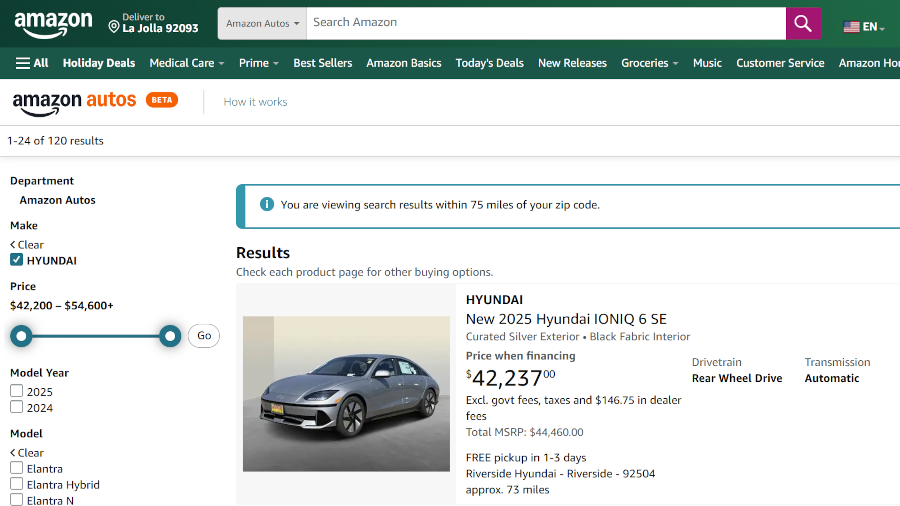Check the Elantra N model checkbox
Screen dimensions: 900x506
[x=17, y=500]
